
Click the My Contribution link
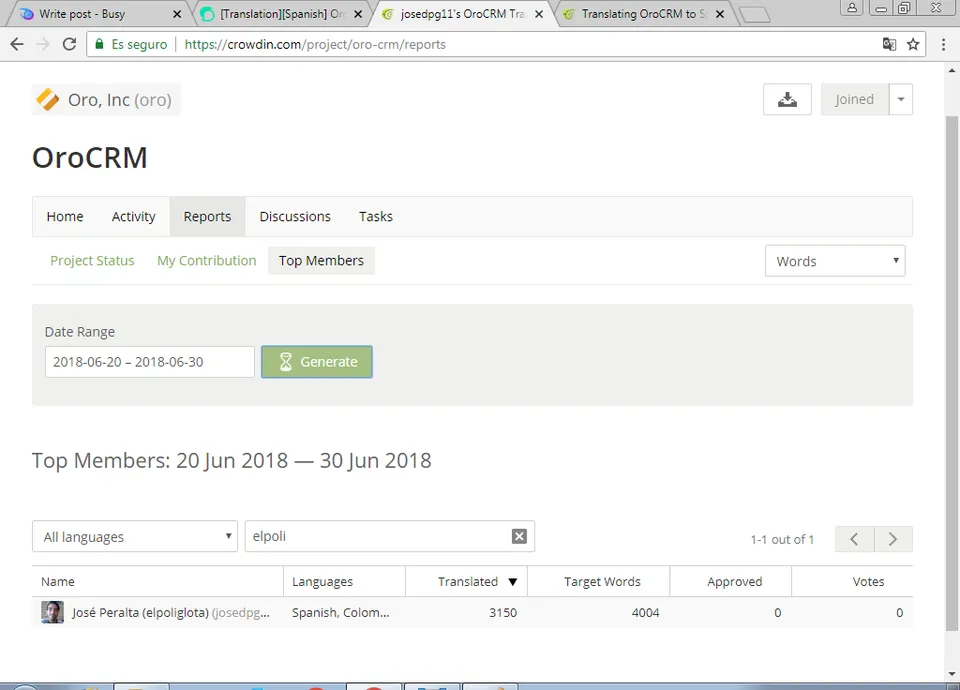click(x=207, y=260)
